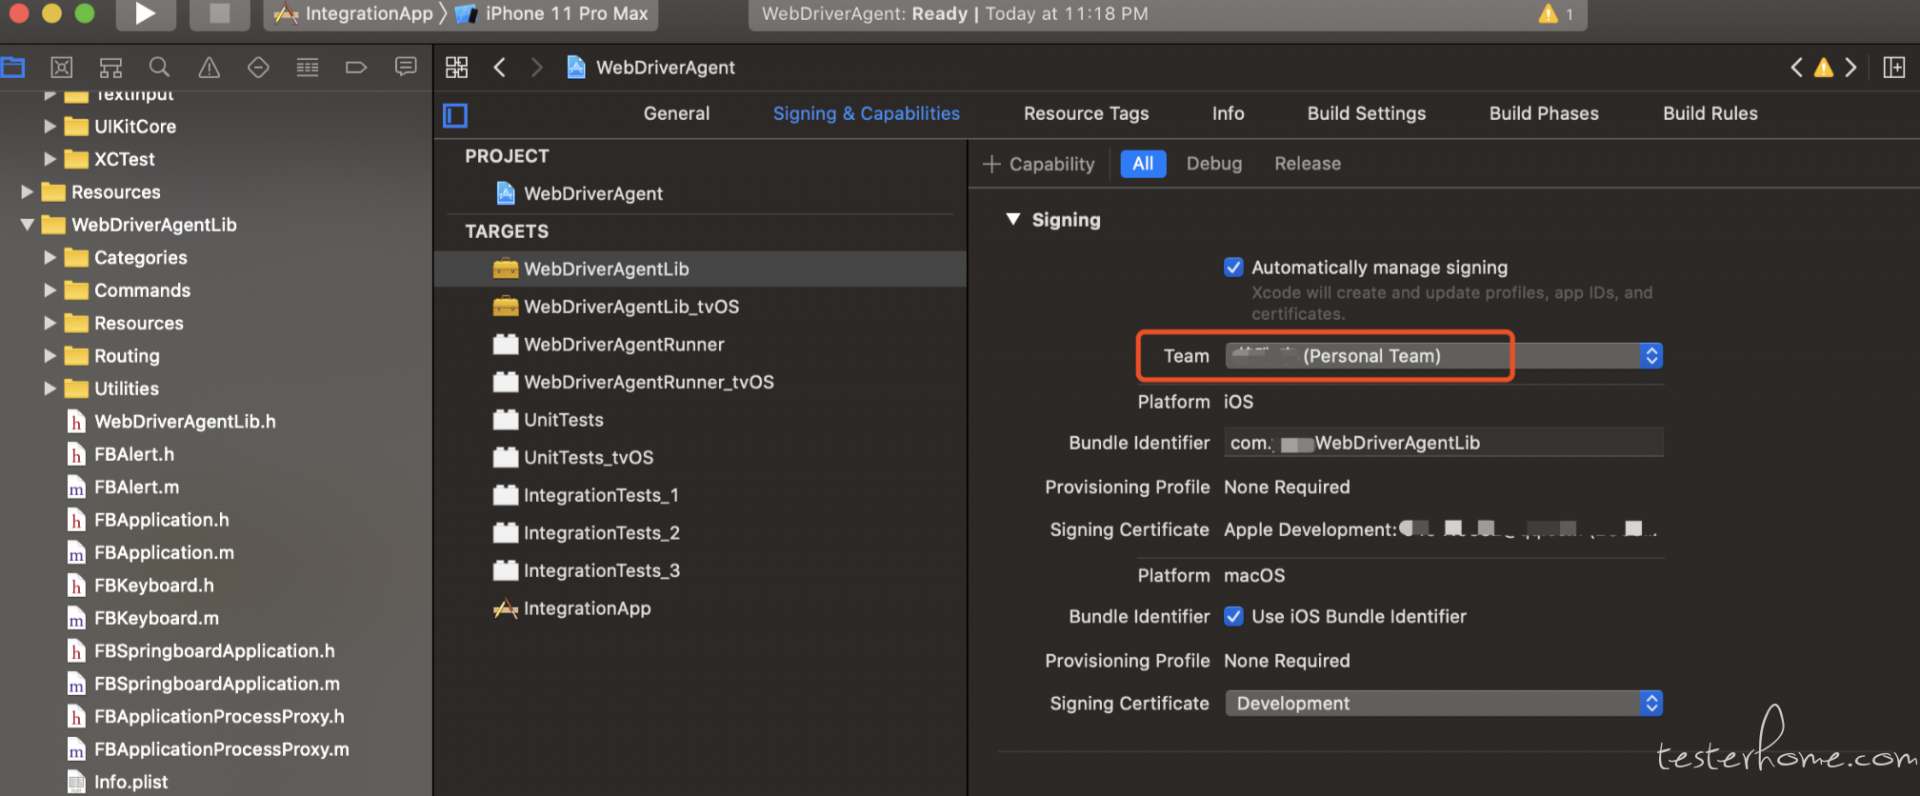
Task: Switch to the Info tab
Action: tap(1228, 114)
